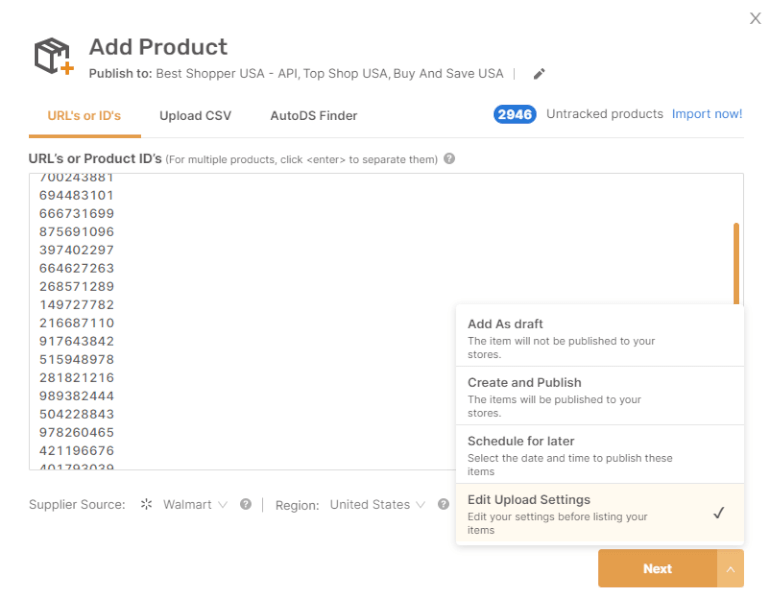Open the Supplier Source Walmart dropdown
Screen dimensions: 770x600
pos(195,505)
